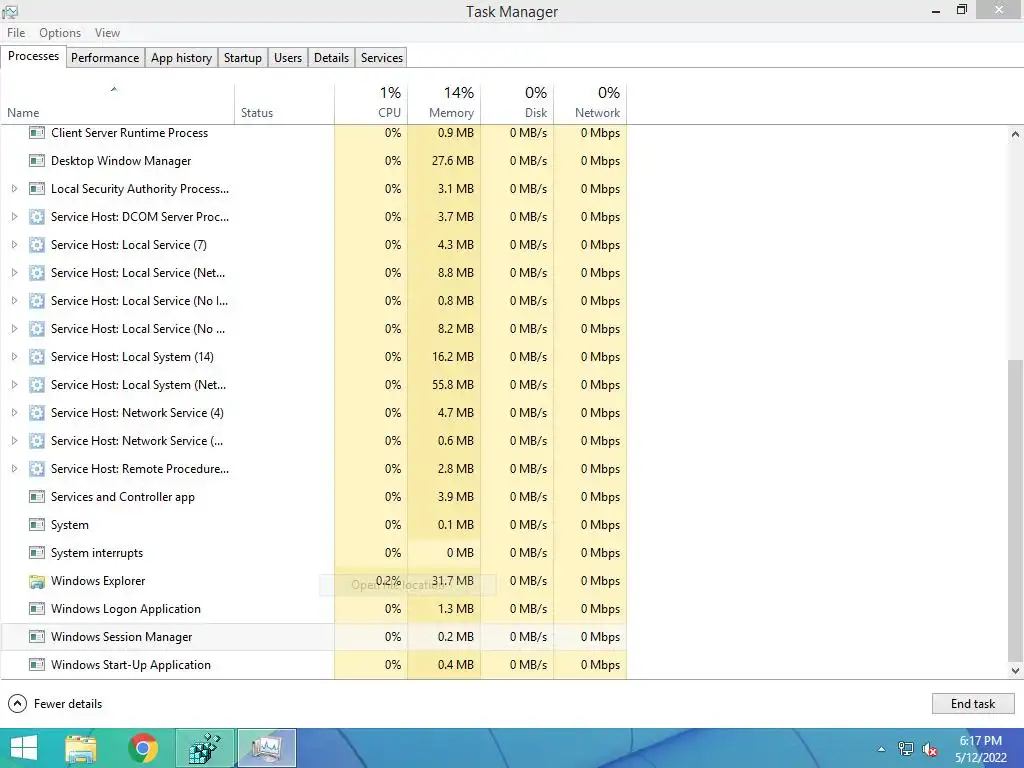Screen dimensions: 1024x768
Task: Sort by the Status column header
Action: 284,104
